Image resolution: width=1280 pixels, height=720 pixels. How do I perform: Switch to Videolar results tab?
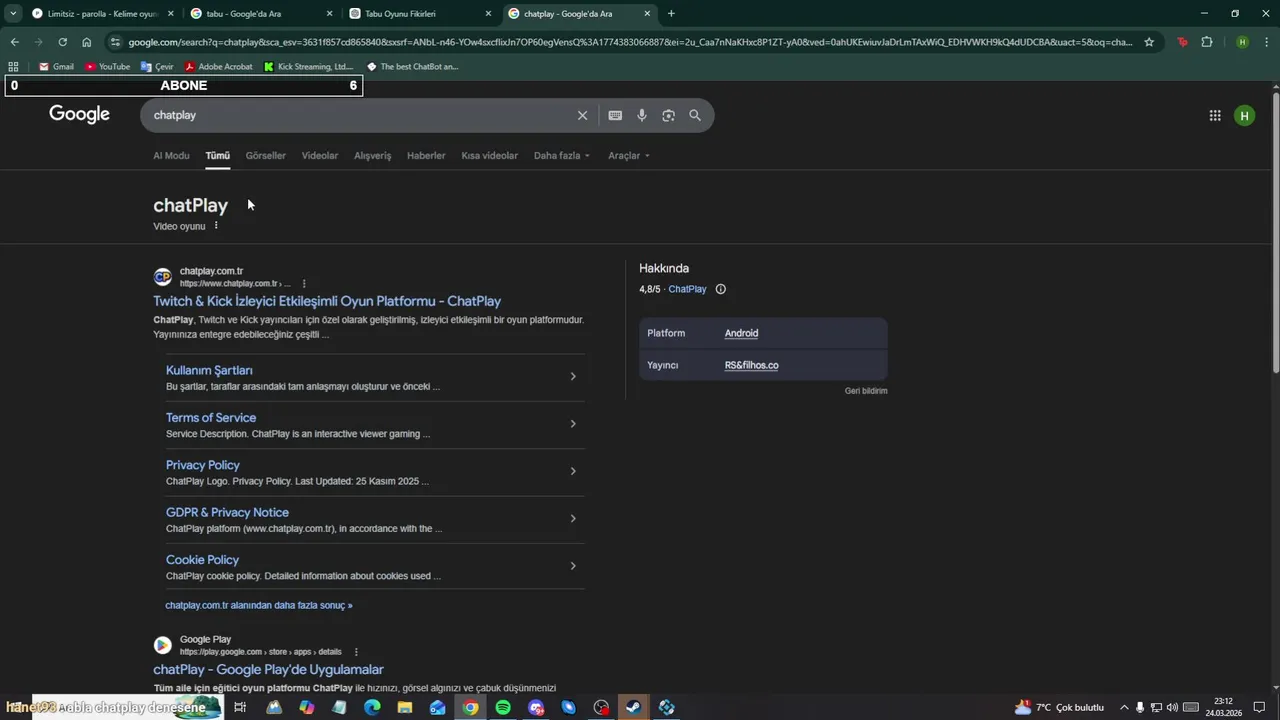point(320,155)
